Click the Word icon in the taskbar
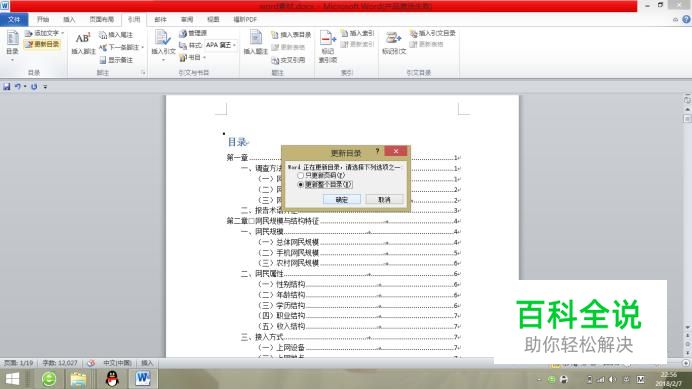Image resolution: width=692 pixels, height=389 pixels. click(143, 378)
